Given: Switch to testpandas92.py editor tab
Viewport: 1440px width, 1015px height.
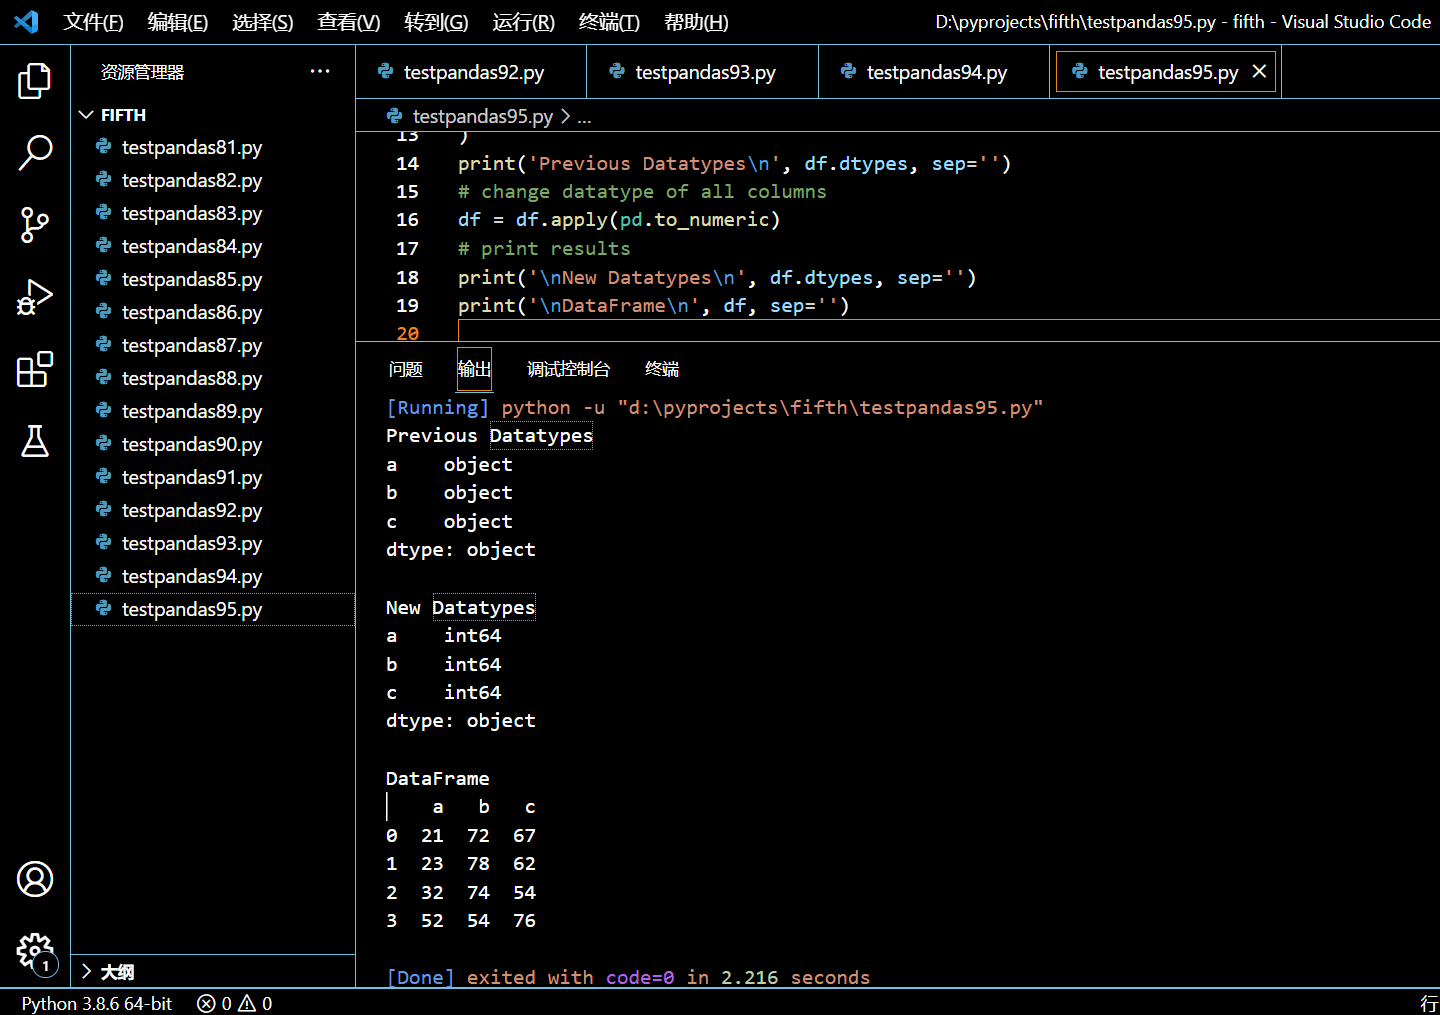Looking at the screenshot, I should pos(471,72).
